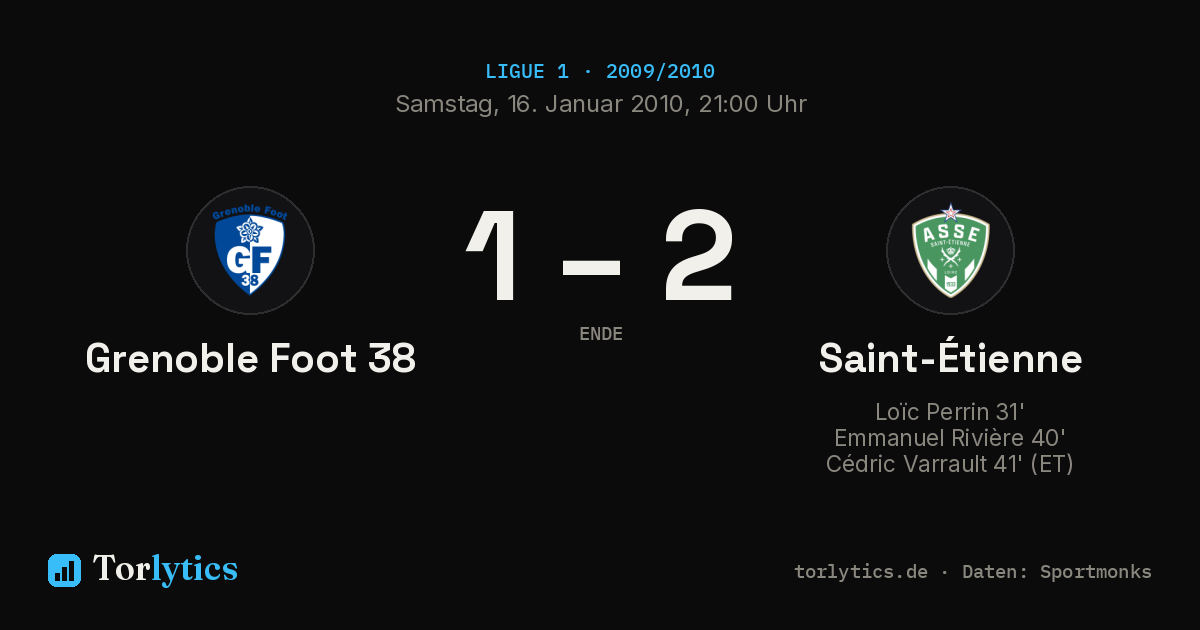Click the Torlytics bar chart logo icon
The width and height of the screenshot is (1200, 630).
(64, 570)
